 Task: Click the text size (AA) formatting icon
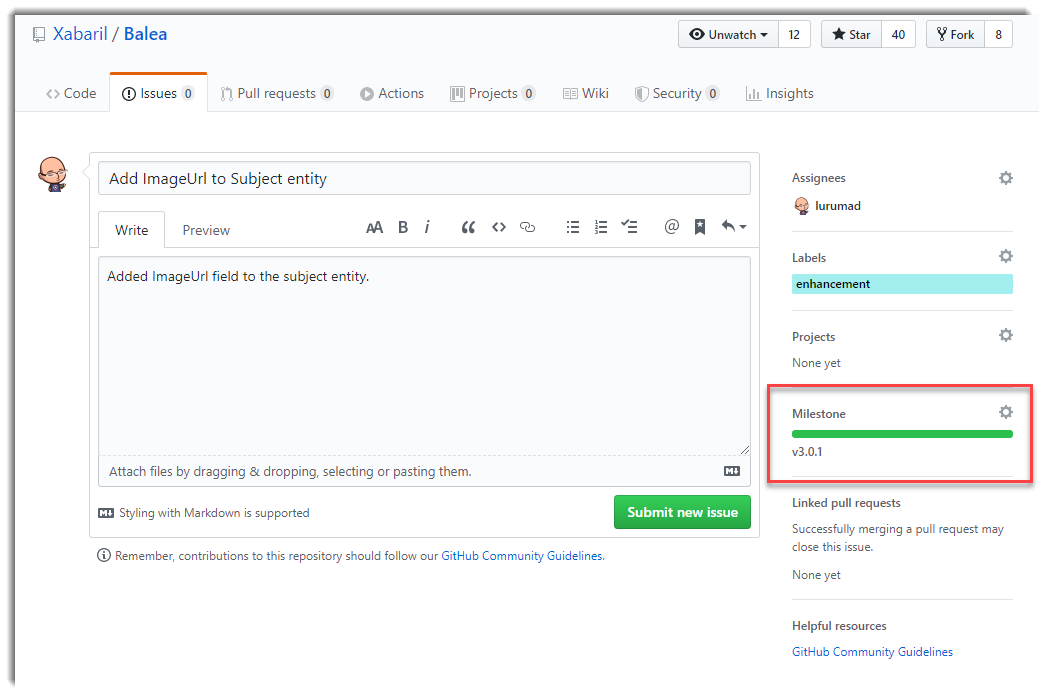coord(374,227)
